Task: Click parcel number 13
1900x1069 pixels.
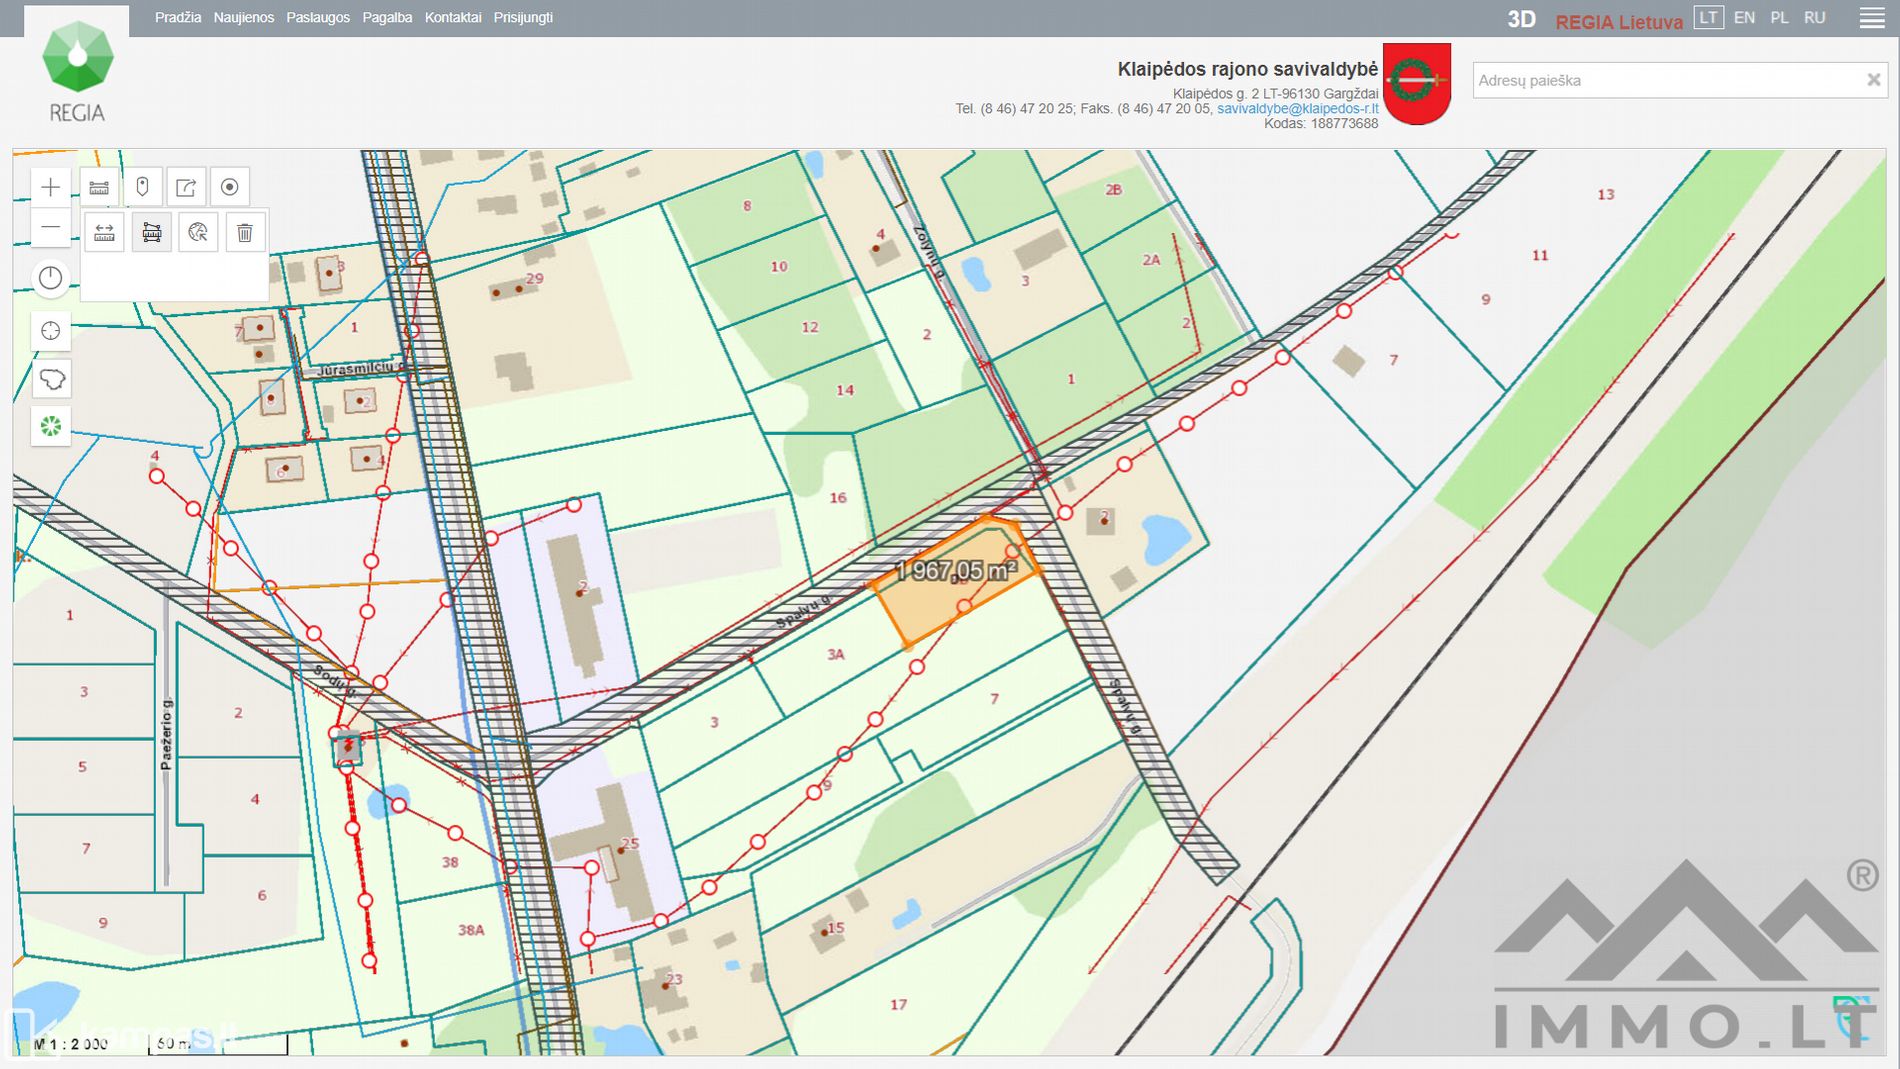Action: (x=1606, y=194)
